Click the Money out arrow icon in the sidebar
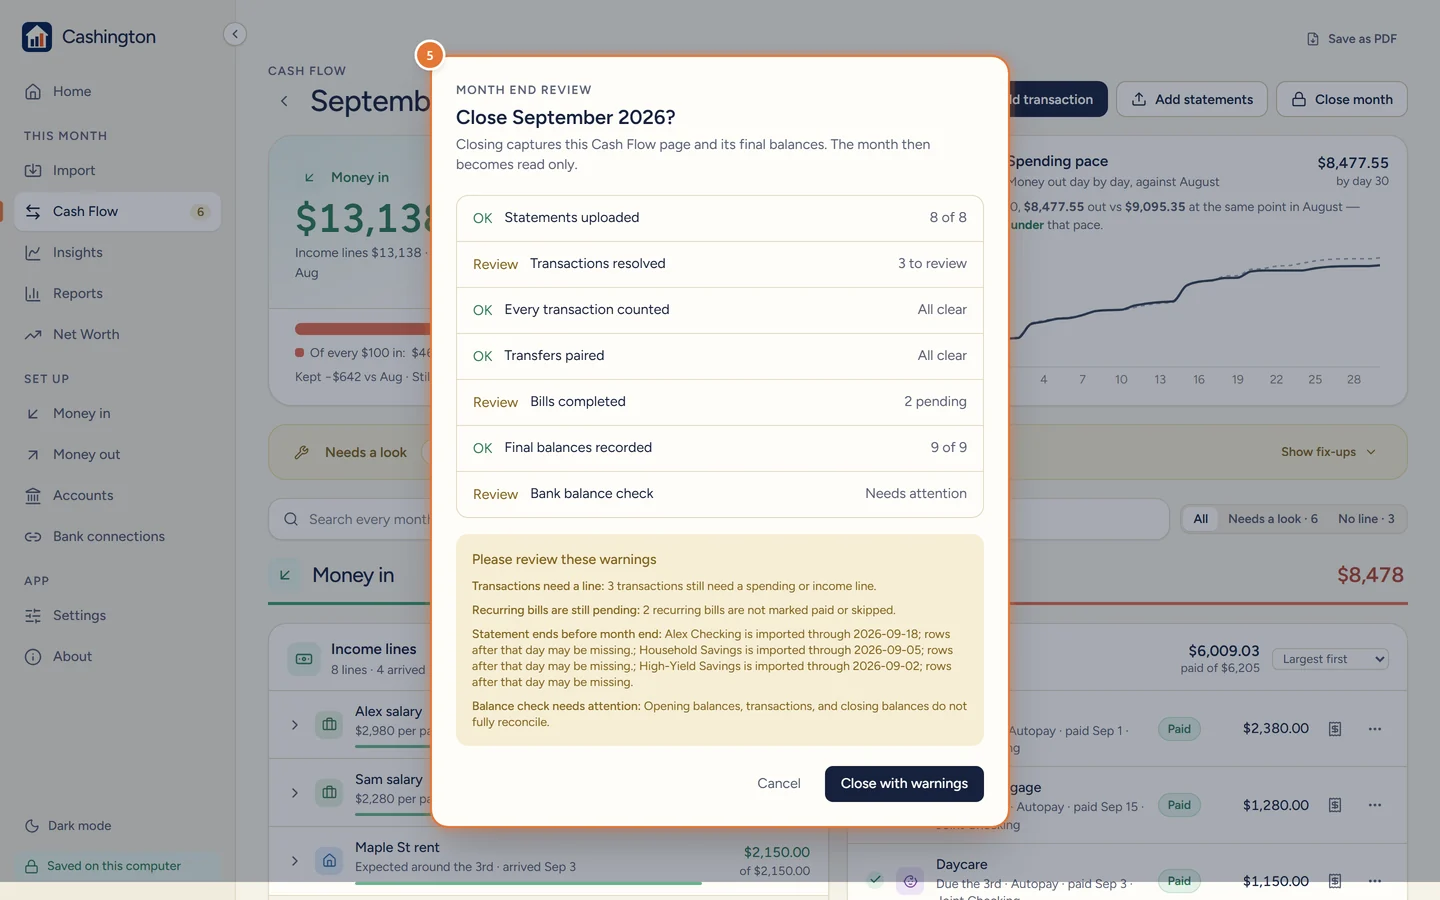This screenshot has height=900, width=1440. click(x=33, y=454)
